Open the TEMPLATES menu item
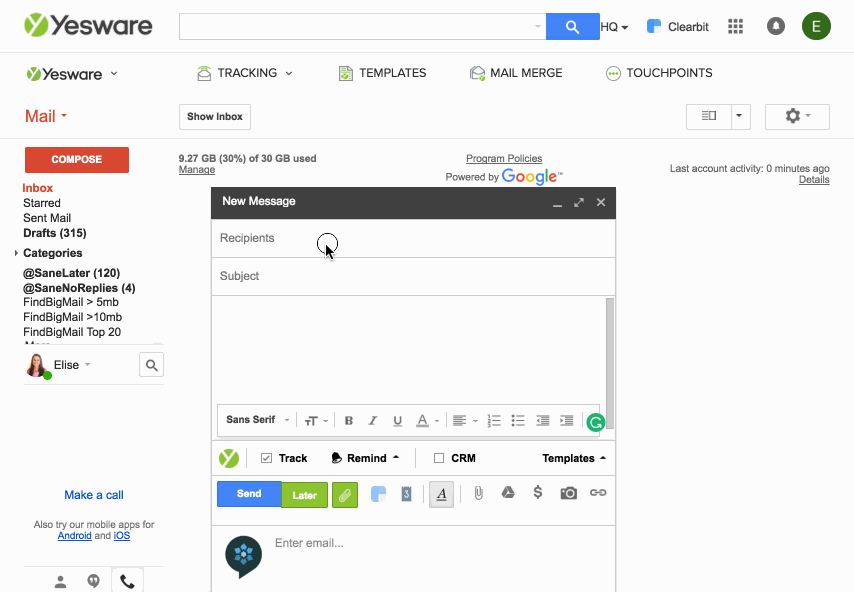Viewport: 854px width, 592px height. click(x=382, y=73)
